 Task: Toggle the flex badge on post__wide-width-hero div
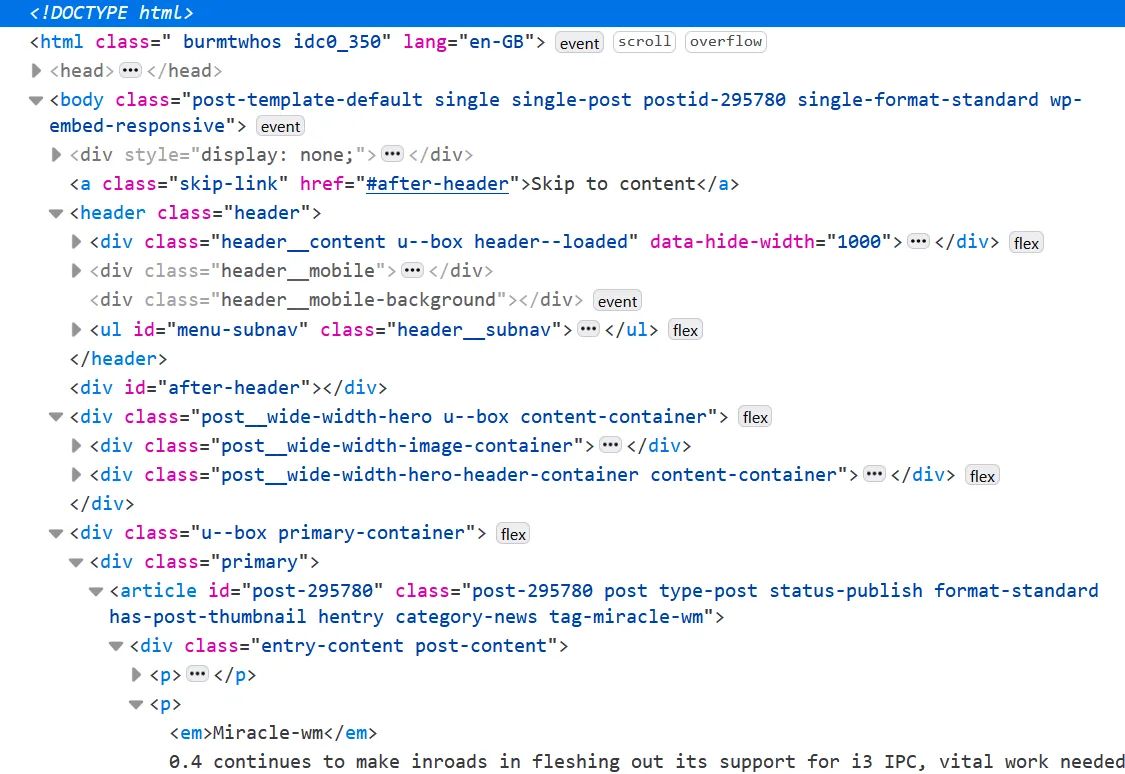tap(754, 416)
